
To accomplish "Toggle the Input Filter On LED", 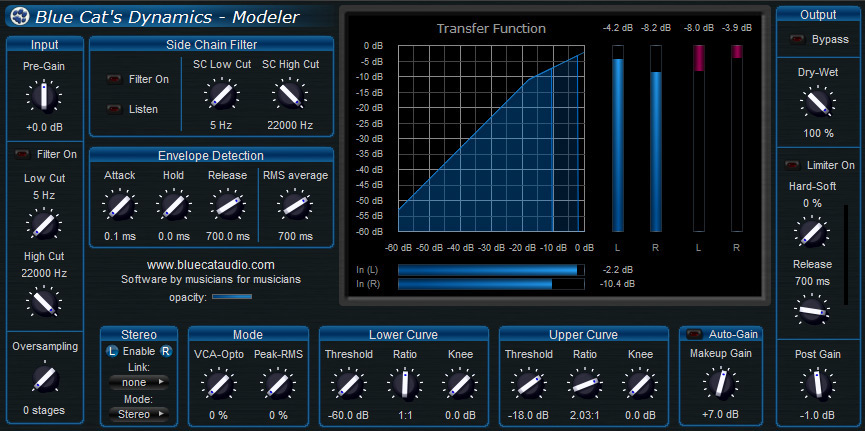I will (x=23, y=155).
